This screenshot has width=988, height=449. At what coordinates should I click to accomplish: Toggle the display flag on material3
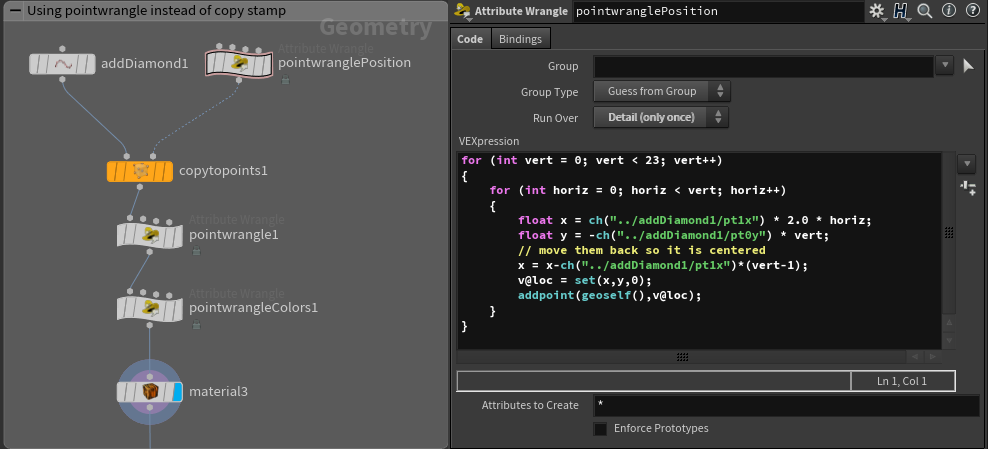point(175,391)
